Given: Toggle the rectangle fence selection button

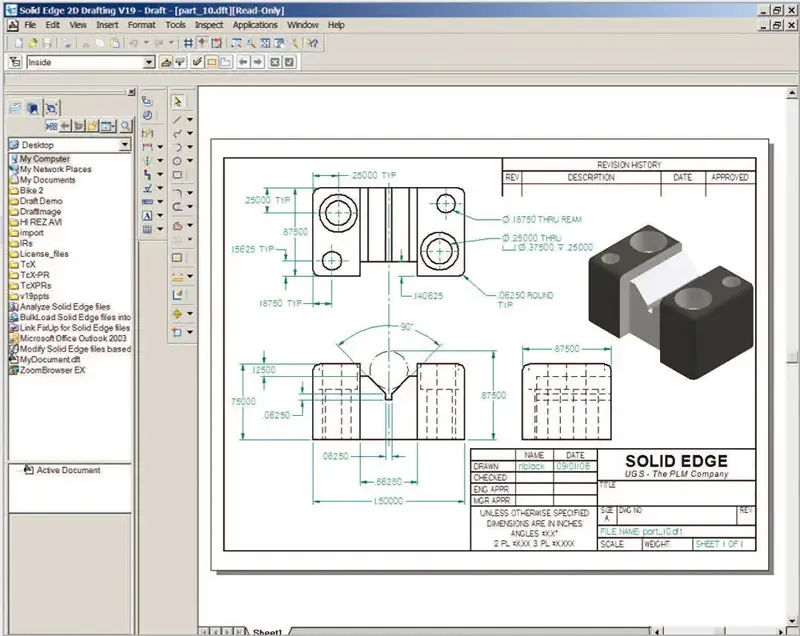Looking at the screenshot, I should click(x=212, y=62).
